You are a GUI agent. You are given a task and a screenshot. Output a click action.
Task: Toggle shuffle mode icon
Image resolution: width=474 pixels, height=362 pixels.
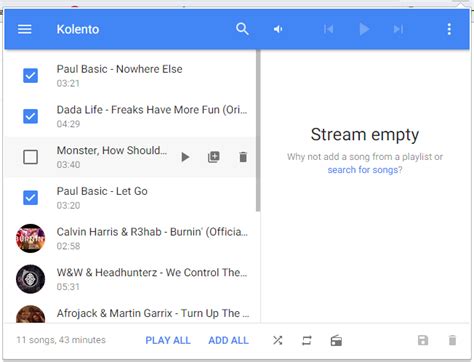click(x=278, y=340)
